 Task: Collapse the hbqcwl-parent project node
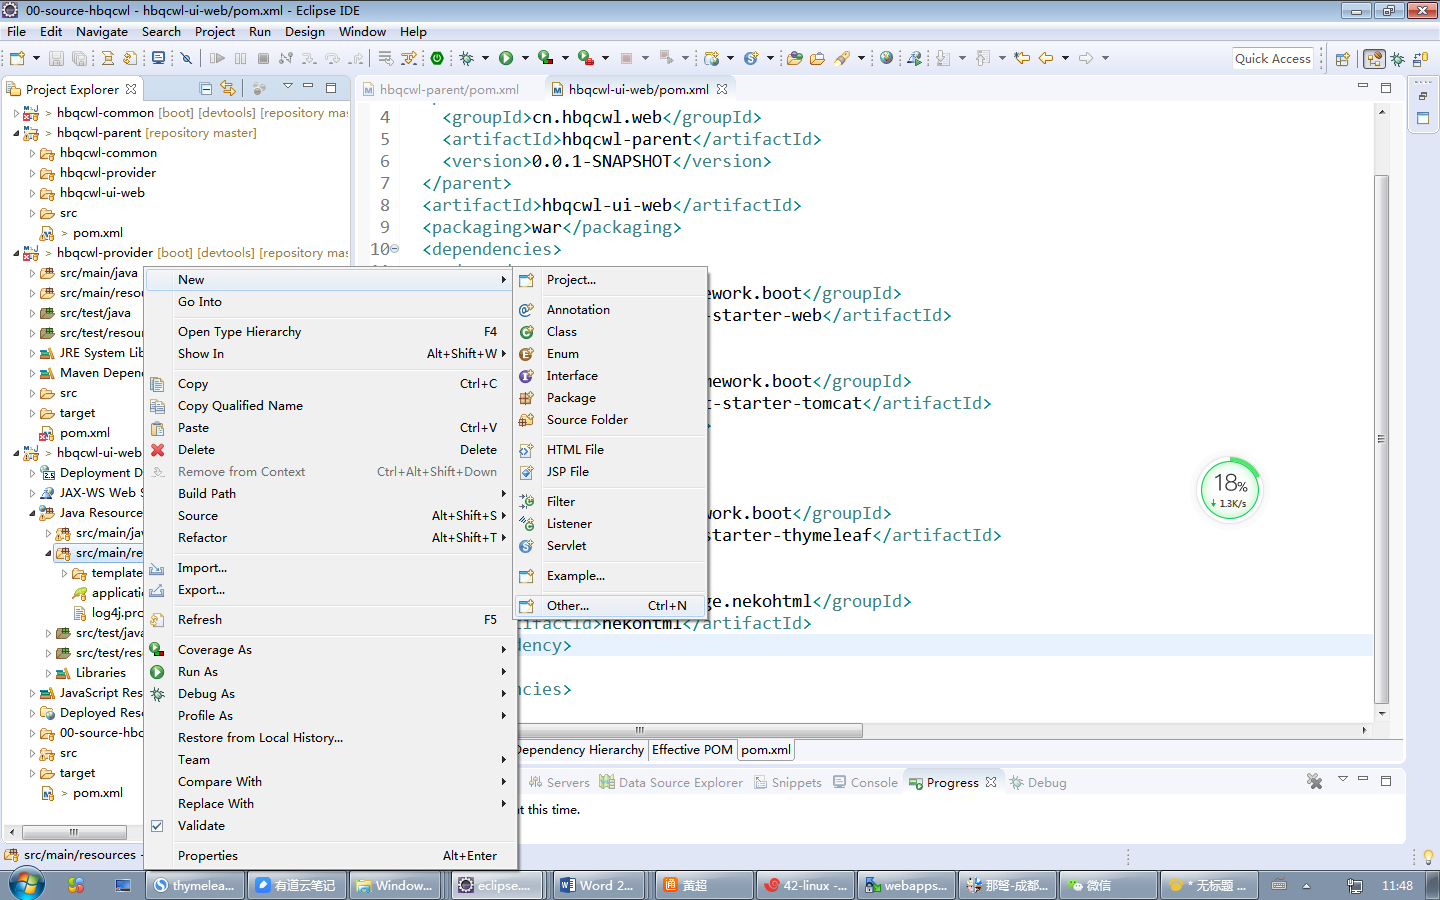pos(16,133)
